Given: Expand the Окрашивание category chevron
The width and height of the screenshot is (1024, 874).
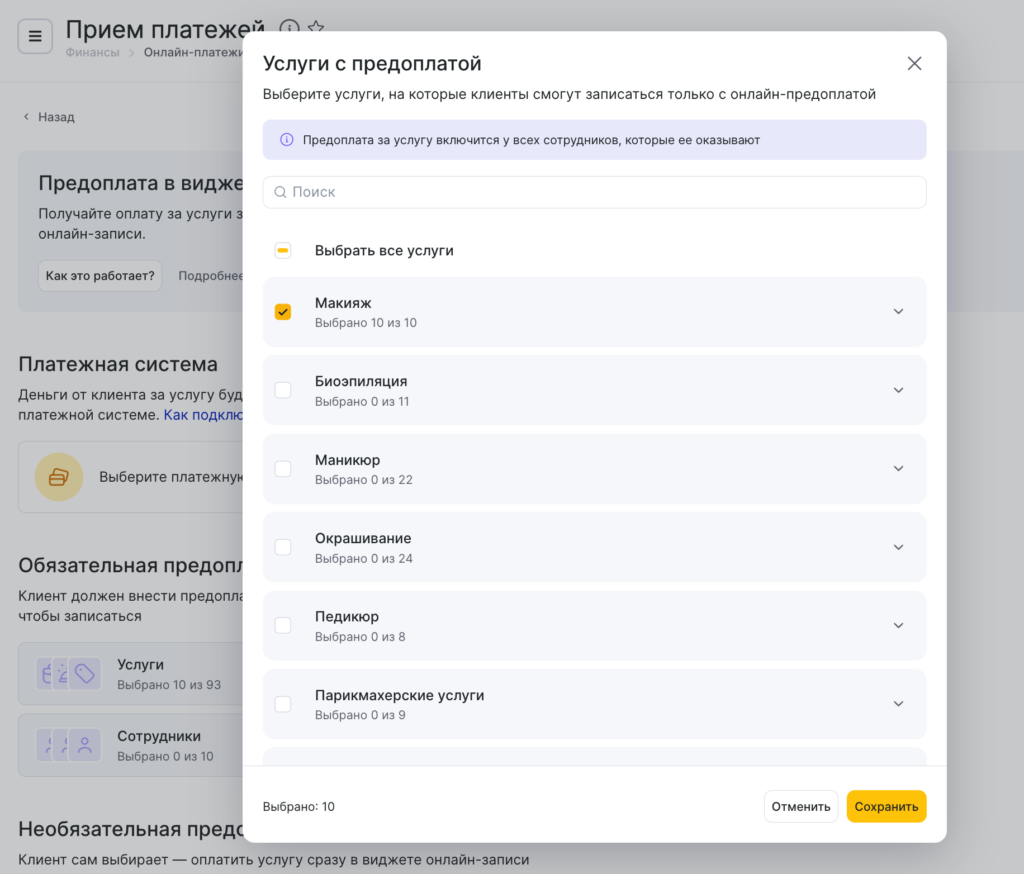Looking at the screenshot, I should tap(898, 547).
